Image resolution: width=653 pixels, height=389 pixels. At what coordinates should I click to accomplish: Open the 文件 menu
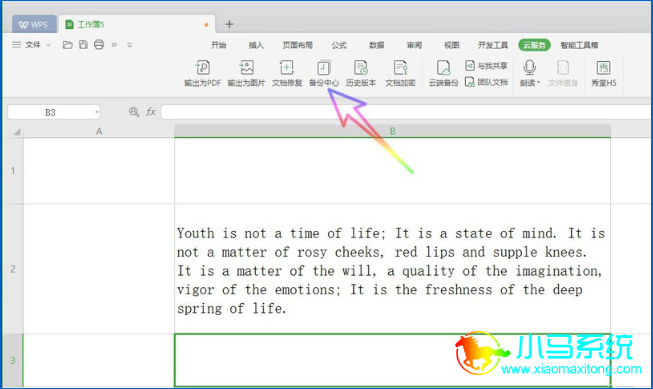(33, 45)
